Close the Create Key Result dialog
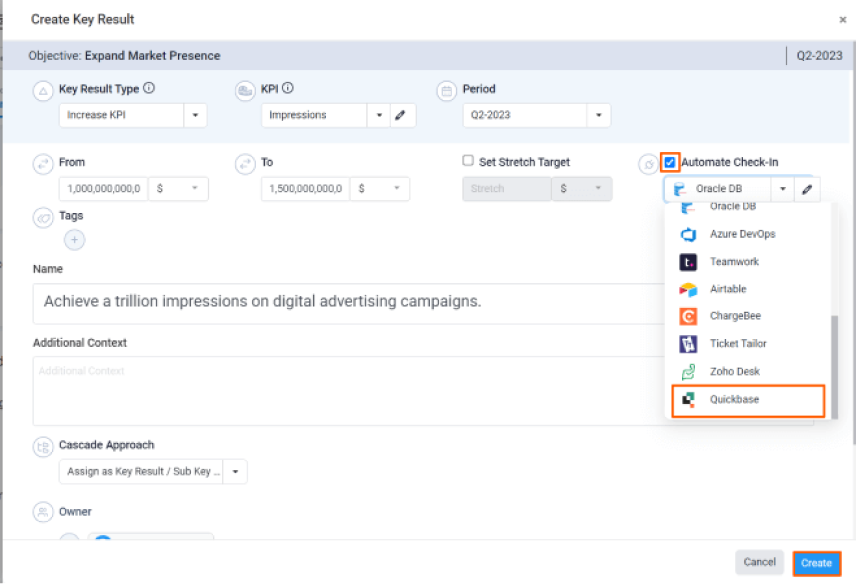The image size is (856, 584). click(842, 20)
